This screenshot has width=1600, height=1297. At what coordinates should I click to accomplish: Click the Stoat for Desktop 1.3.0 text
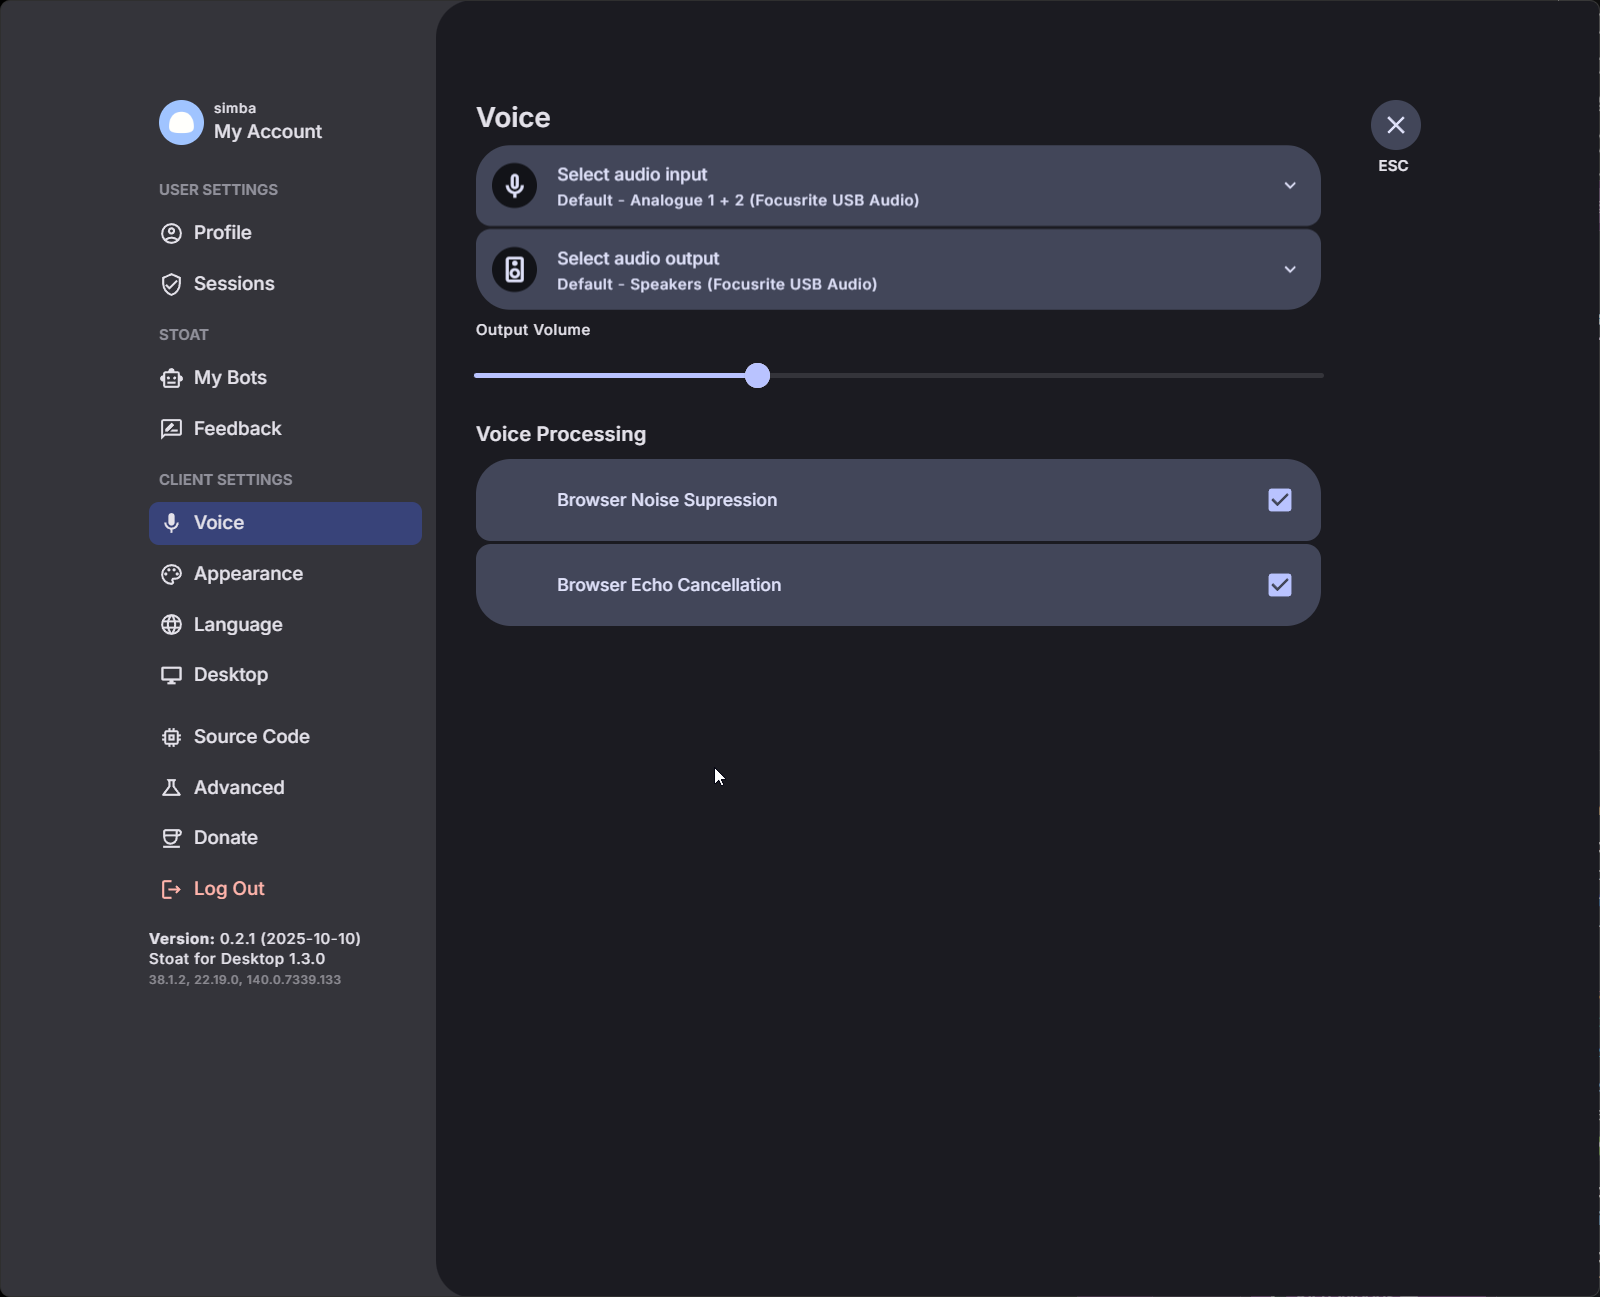pos(237,959)
